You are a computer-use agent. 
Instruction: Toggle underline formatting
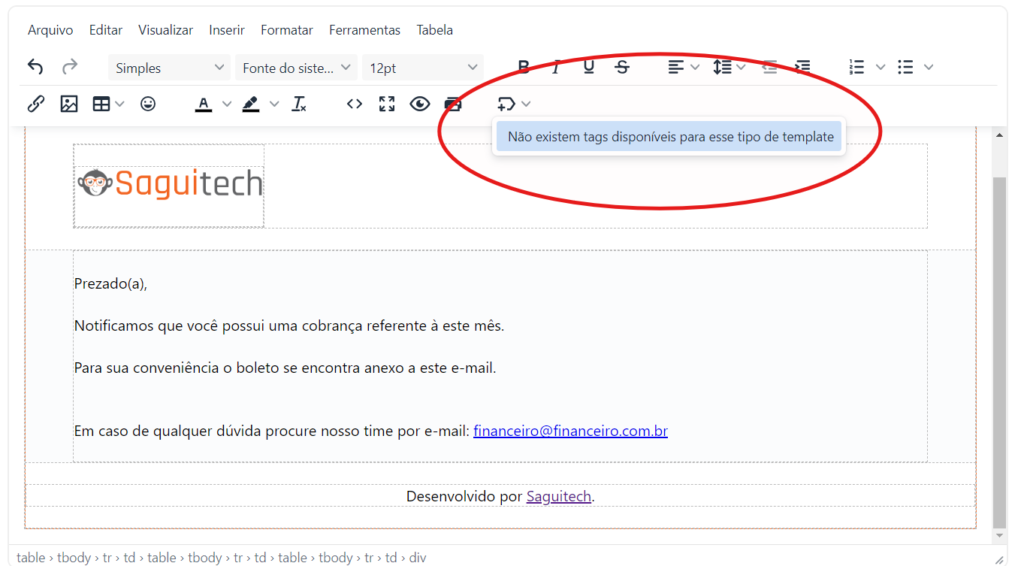click(x=589, y=67)
